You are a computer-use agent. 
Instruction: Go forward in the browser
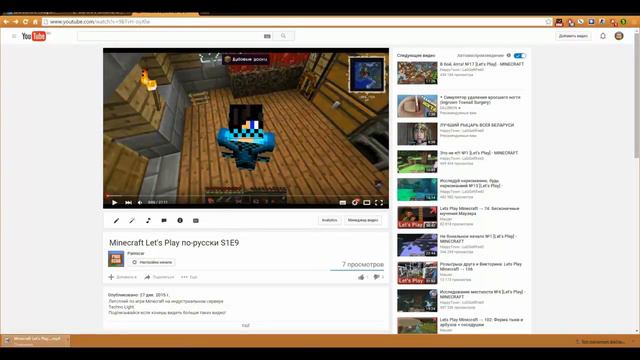coord(16,22)
